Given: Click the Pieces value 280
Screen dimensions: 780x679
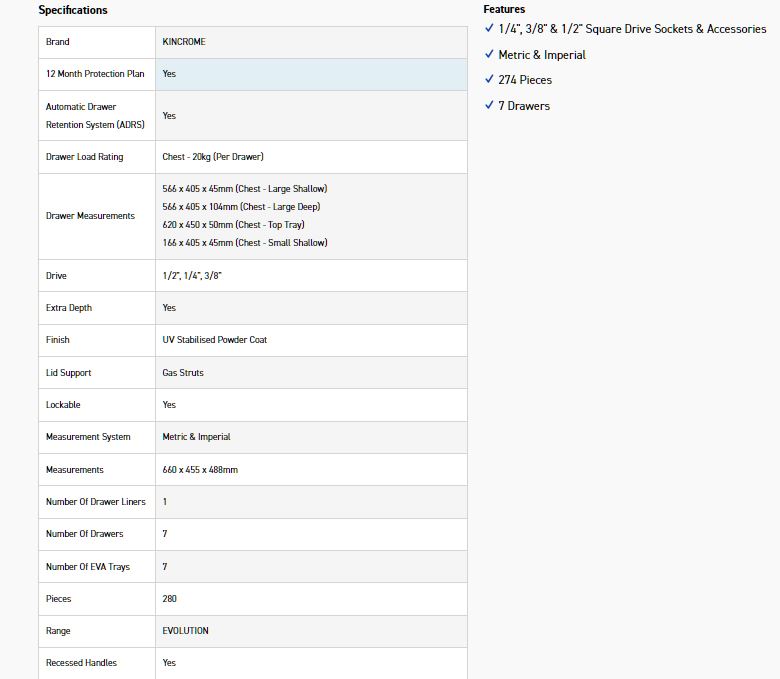Looking at the screenshot, I should (170, 599).
